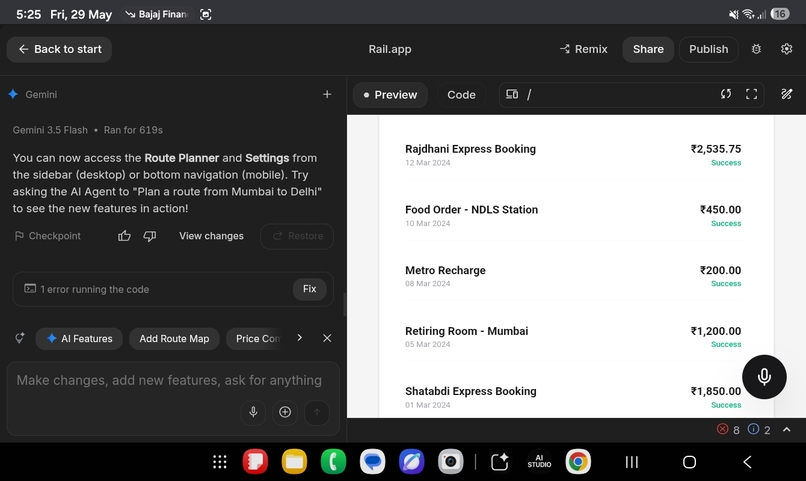Viewport: 806px width, 481px height.
Task: Go back using Back to start button
Action: coord(59,49)
